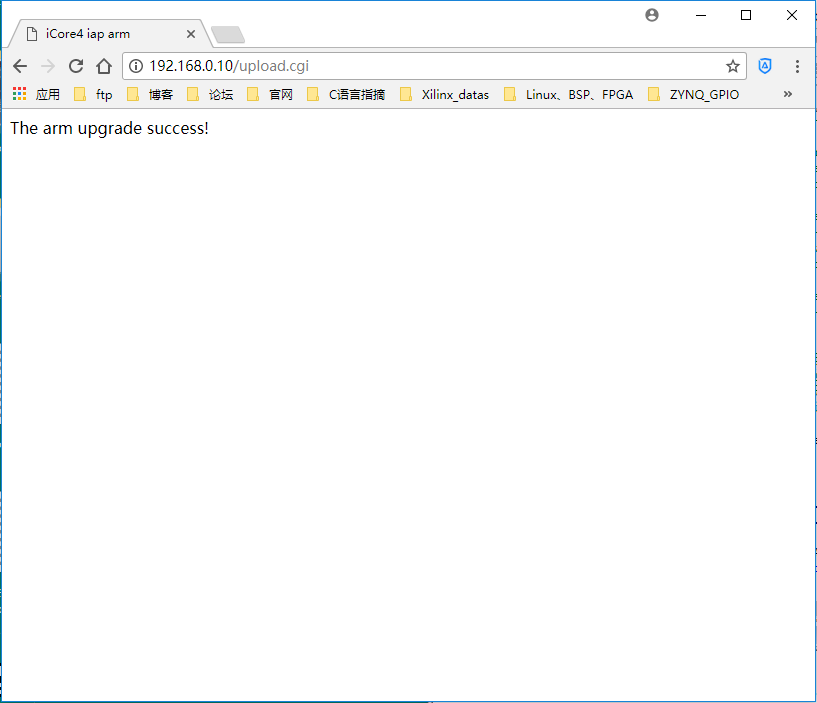Open the Apps shortcut in bookmarks bar
The height and width of the screenshot is (703, 817).
(36, 94)
